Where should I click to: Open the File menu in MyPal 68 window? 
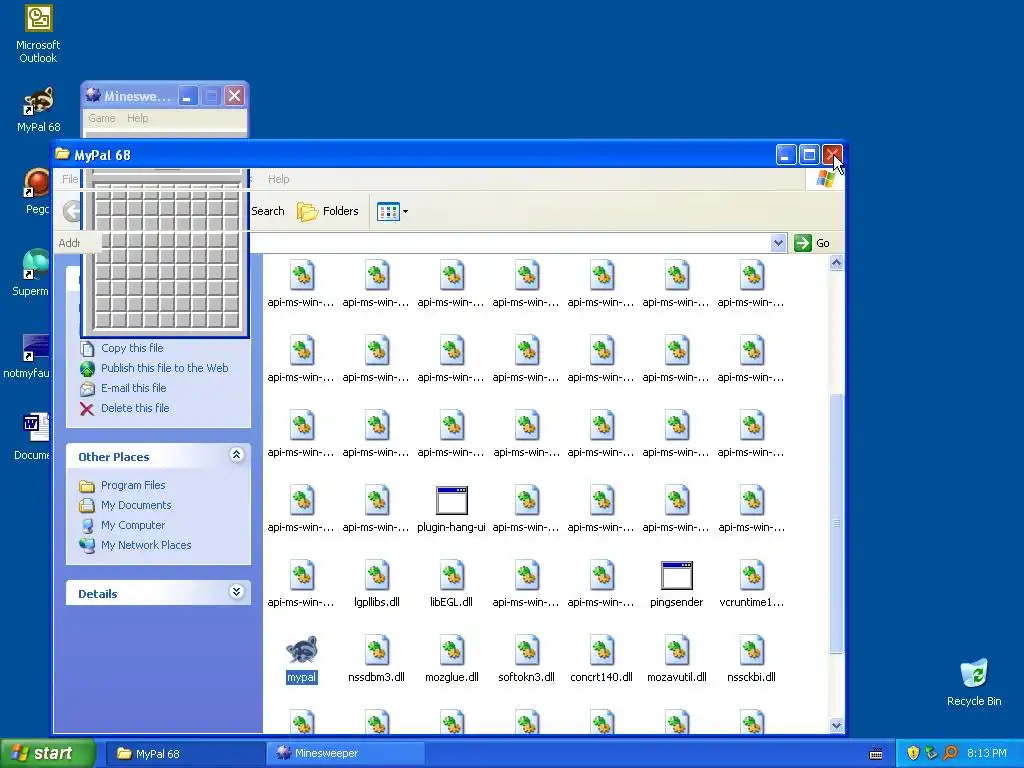tap(69, 179)
